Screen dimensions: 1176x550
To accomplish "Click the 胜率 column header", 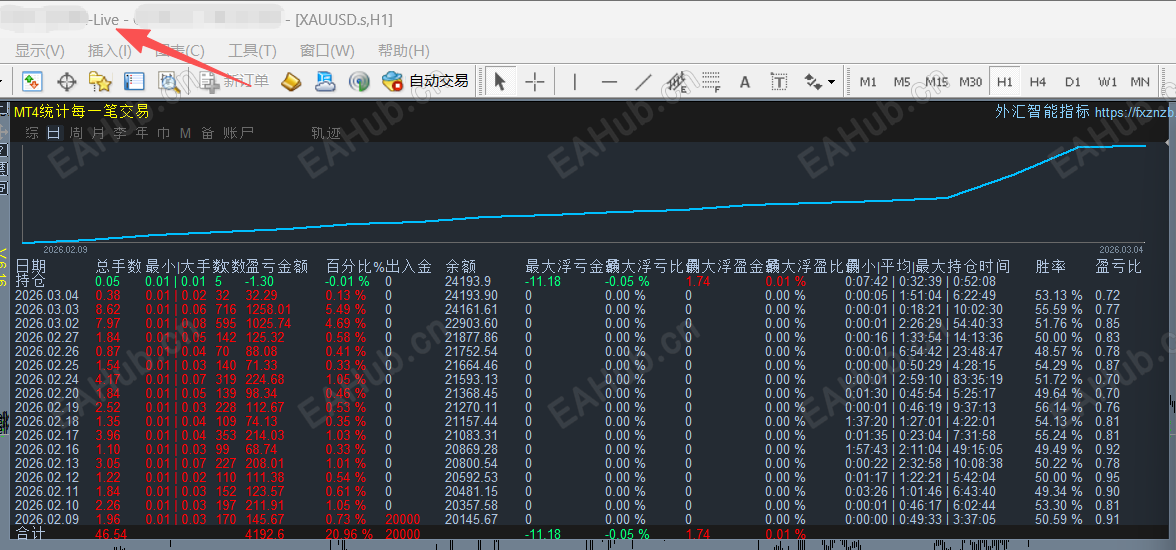I will (1051, 266).
